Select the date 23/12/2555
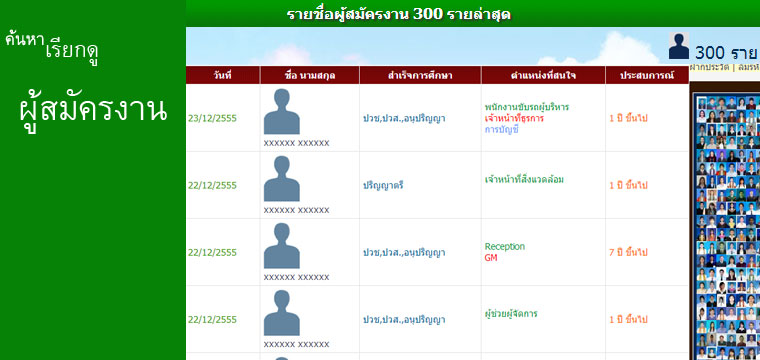This screenshot has height=360, width=760. 212,118
